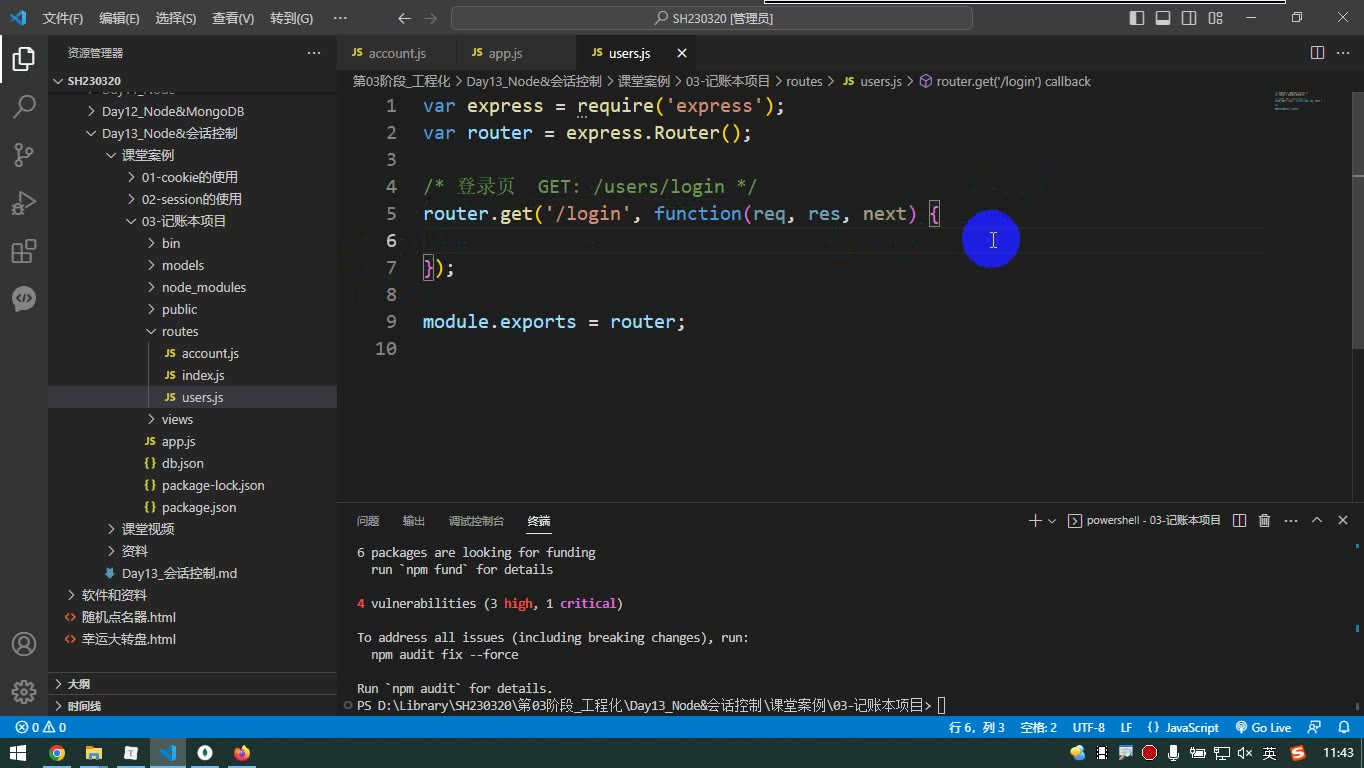Click the command center search box
Image resolution: width=1364 pixels, height=768 pixels.
tap(712, 18)
